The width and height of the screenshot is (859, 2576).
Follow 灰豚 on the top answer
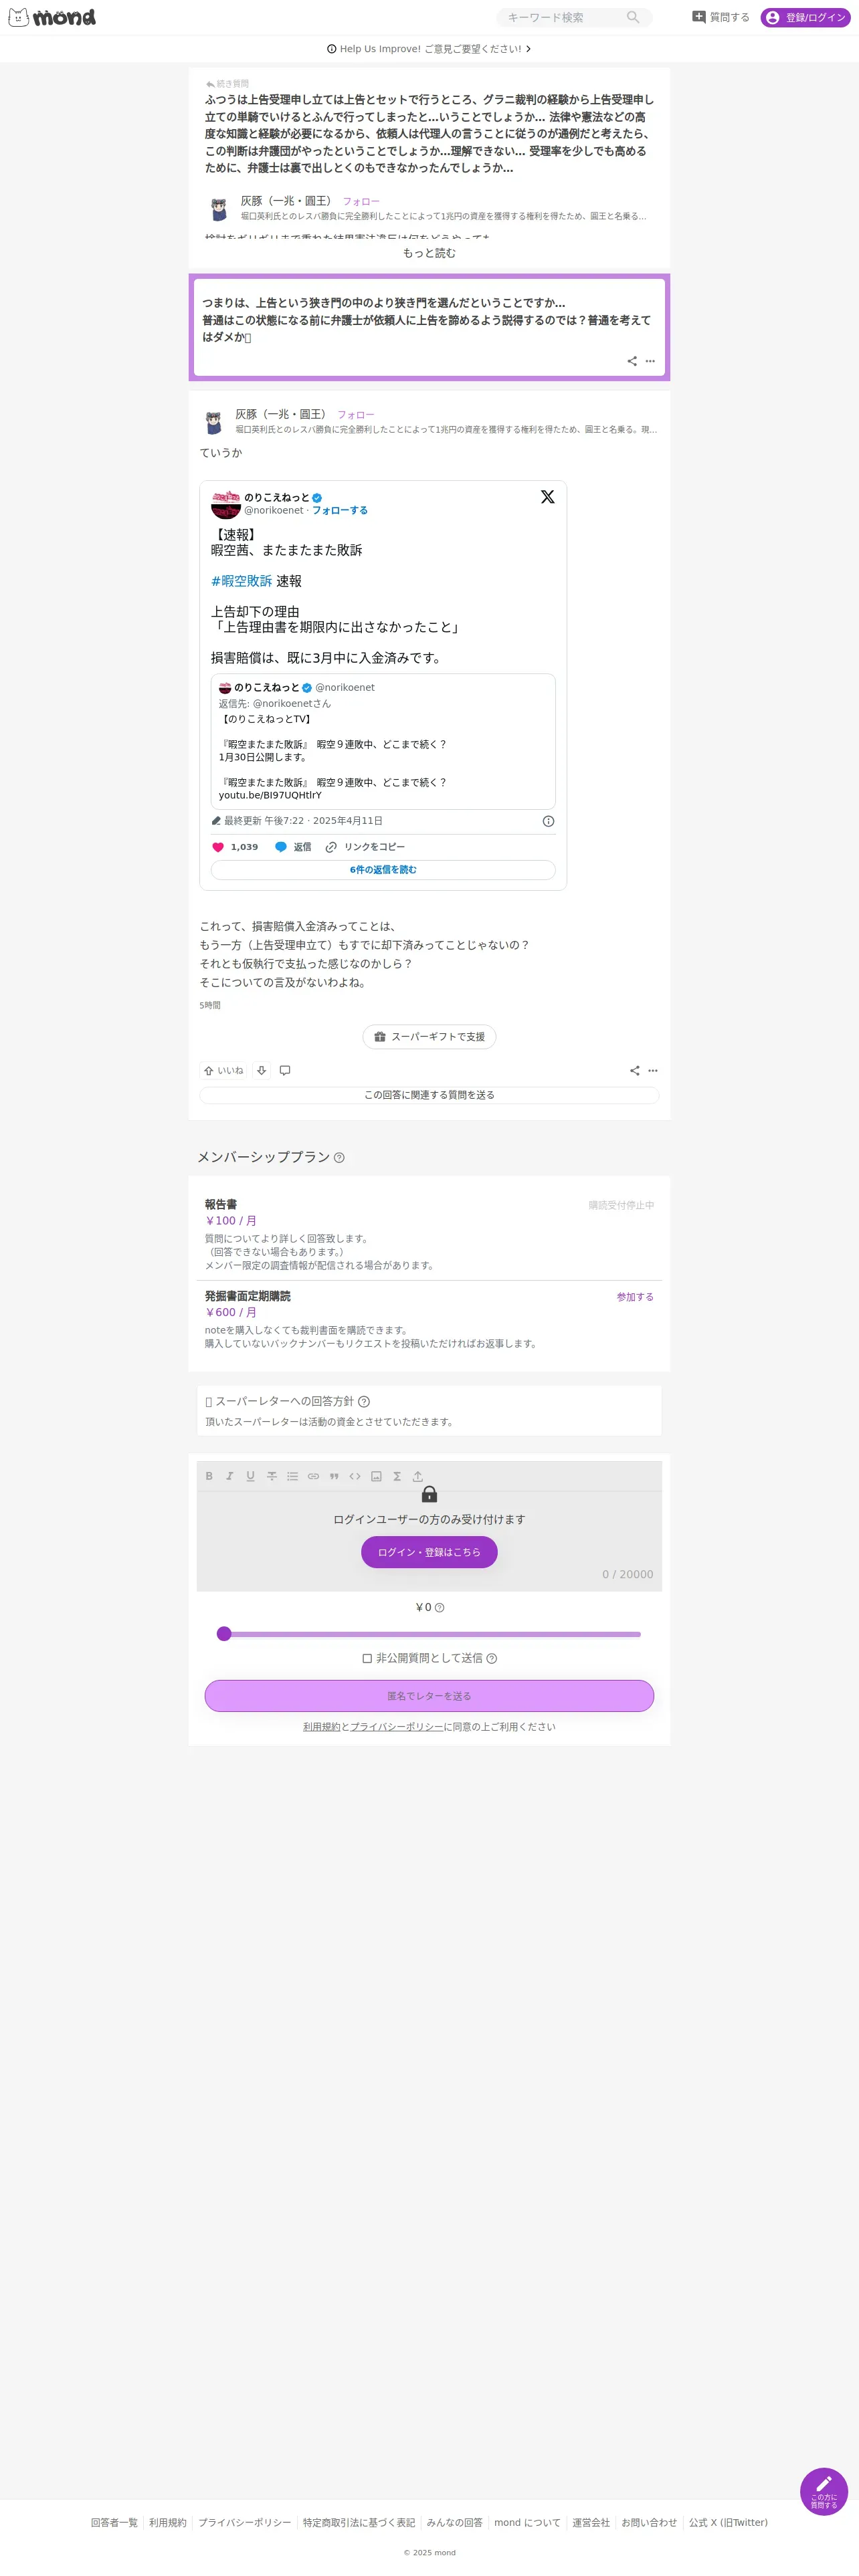pos(361,202)
